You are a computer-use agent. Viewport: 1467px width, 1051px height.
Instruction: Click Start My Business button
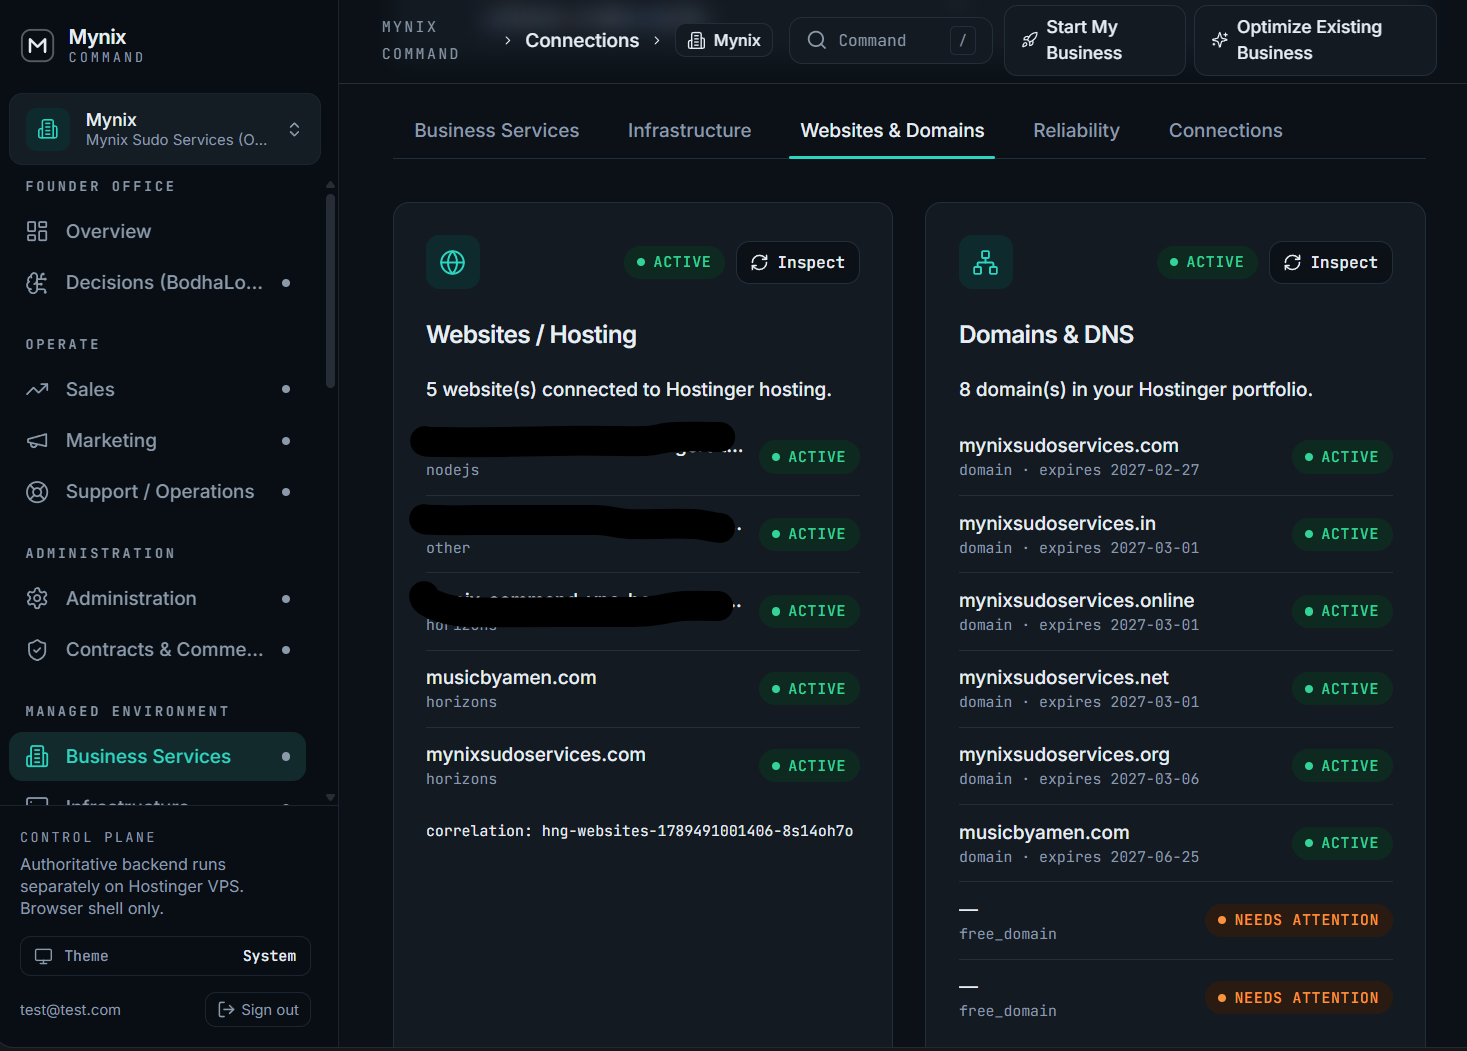tap(1095, 40)
